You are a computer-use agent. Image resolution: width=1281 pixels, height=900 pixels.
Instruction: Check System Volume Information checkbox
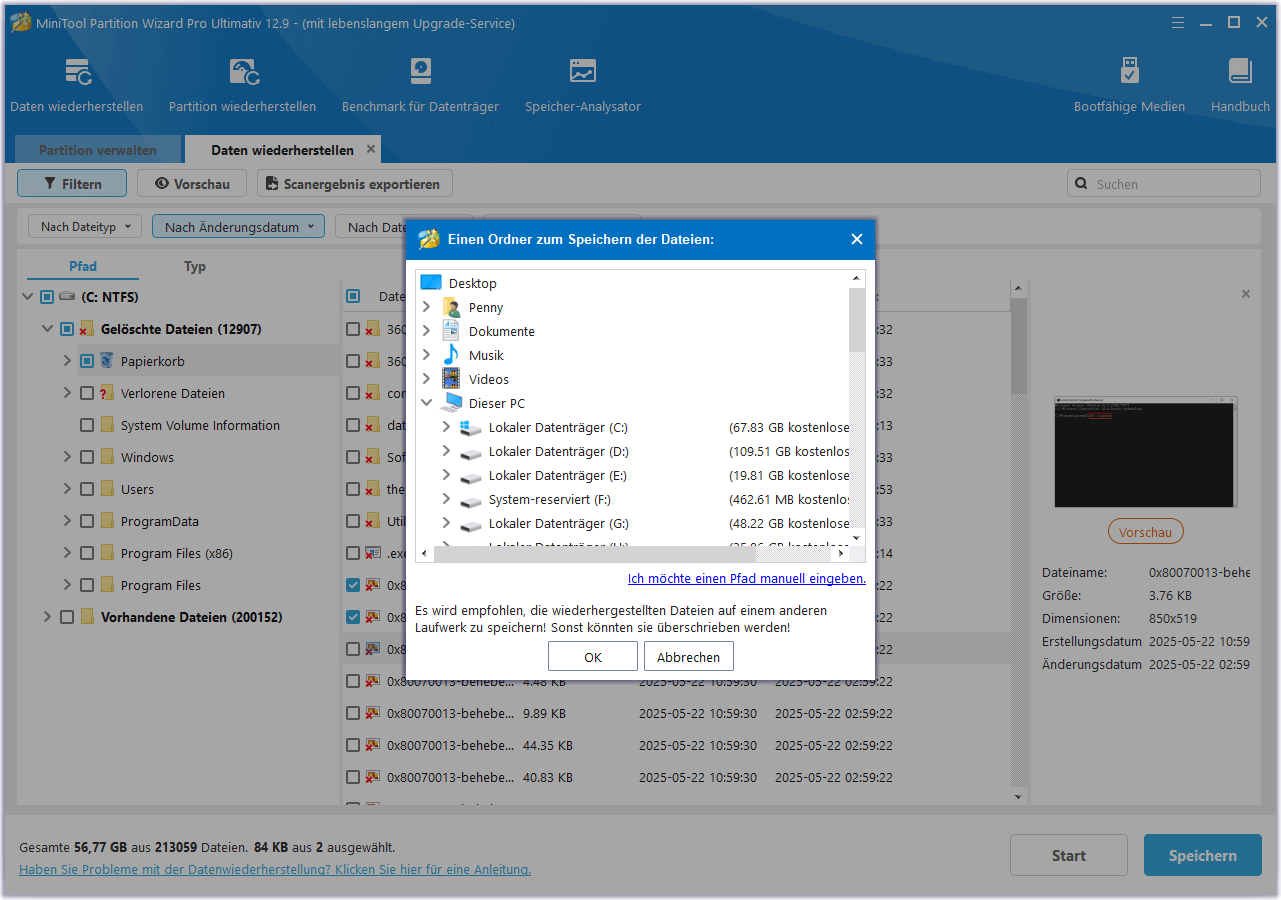click(87, 425)
